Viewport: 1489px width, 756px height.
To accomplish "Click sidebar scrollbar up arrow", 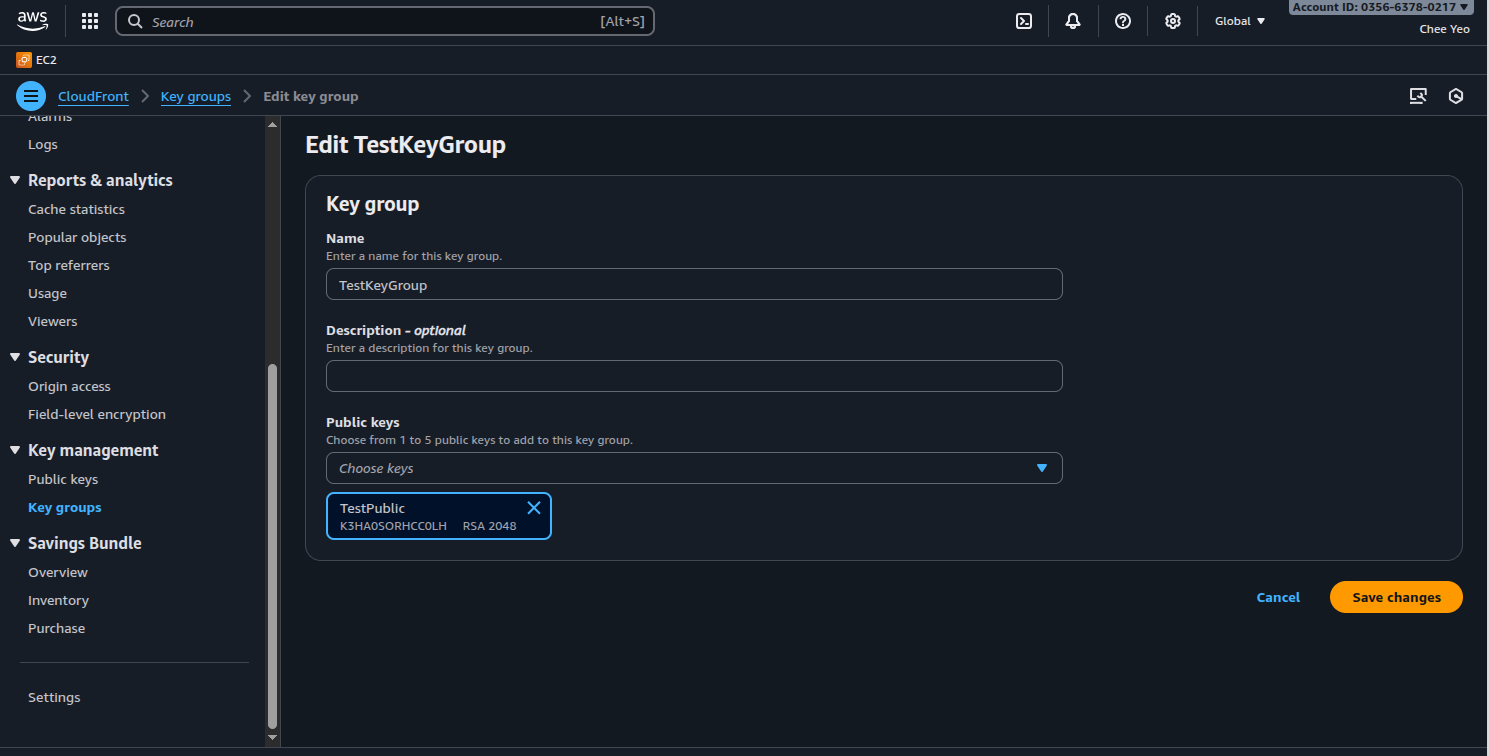I will point(273,124).
